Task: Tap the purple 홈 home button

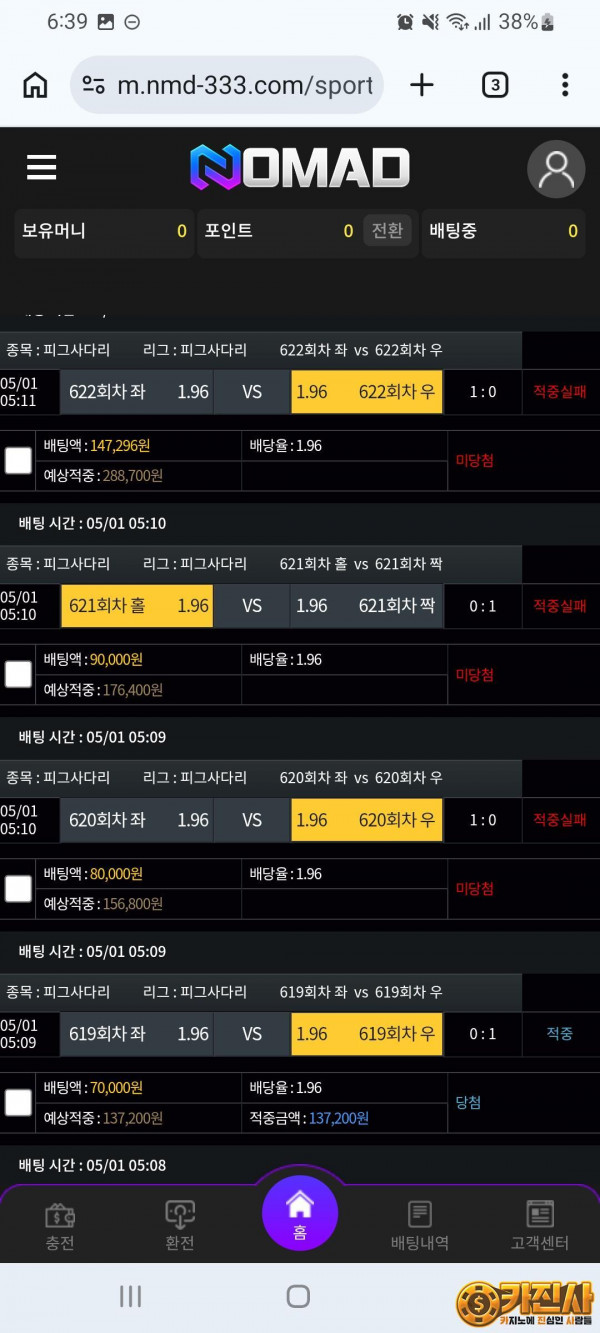Action: click(300, 1213)
